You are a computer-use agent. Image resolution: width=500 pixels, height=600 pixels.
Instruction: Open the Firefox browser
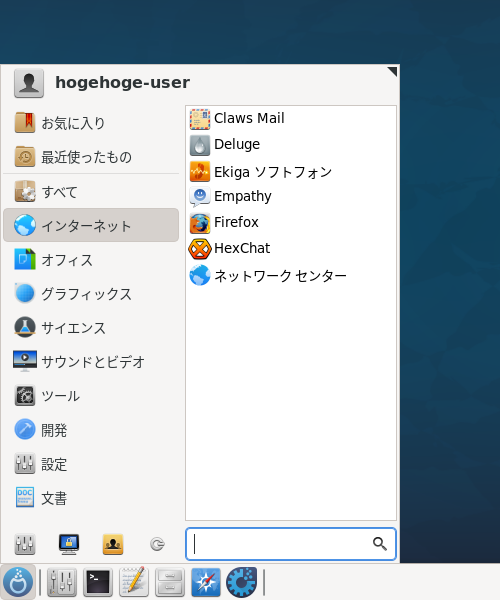click(x=291, y=223)
